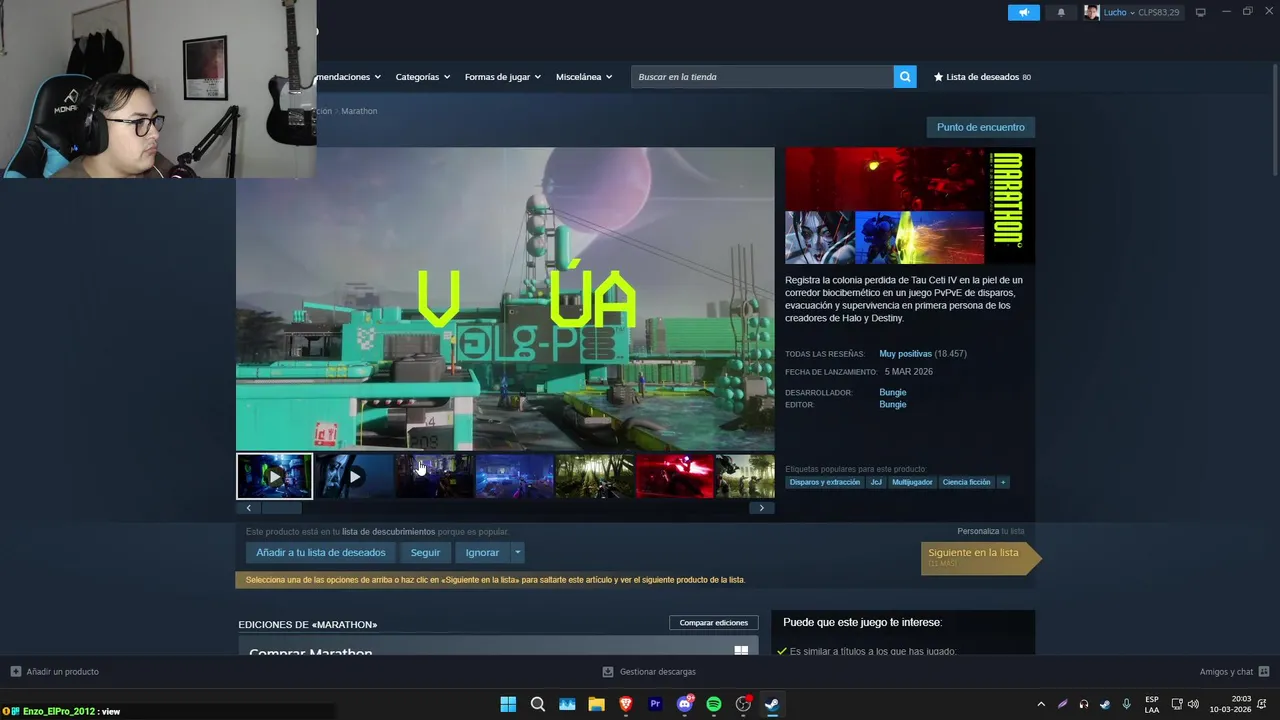Click 'Añadir un producto' at bottom left

pyautogui.click(x=55, y=672)
